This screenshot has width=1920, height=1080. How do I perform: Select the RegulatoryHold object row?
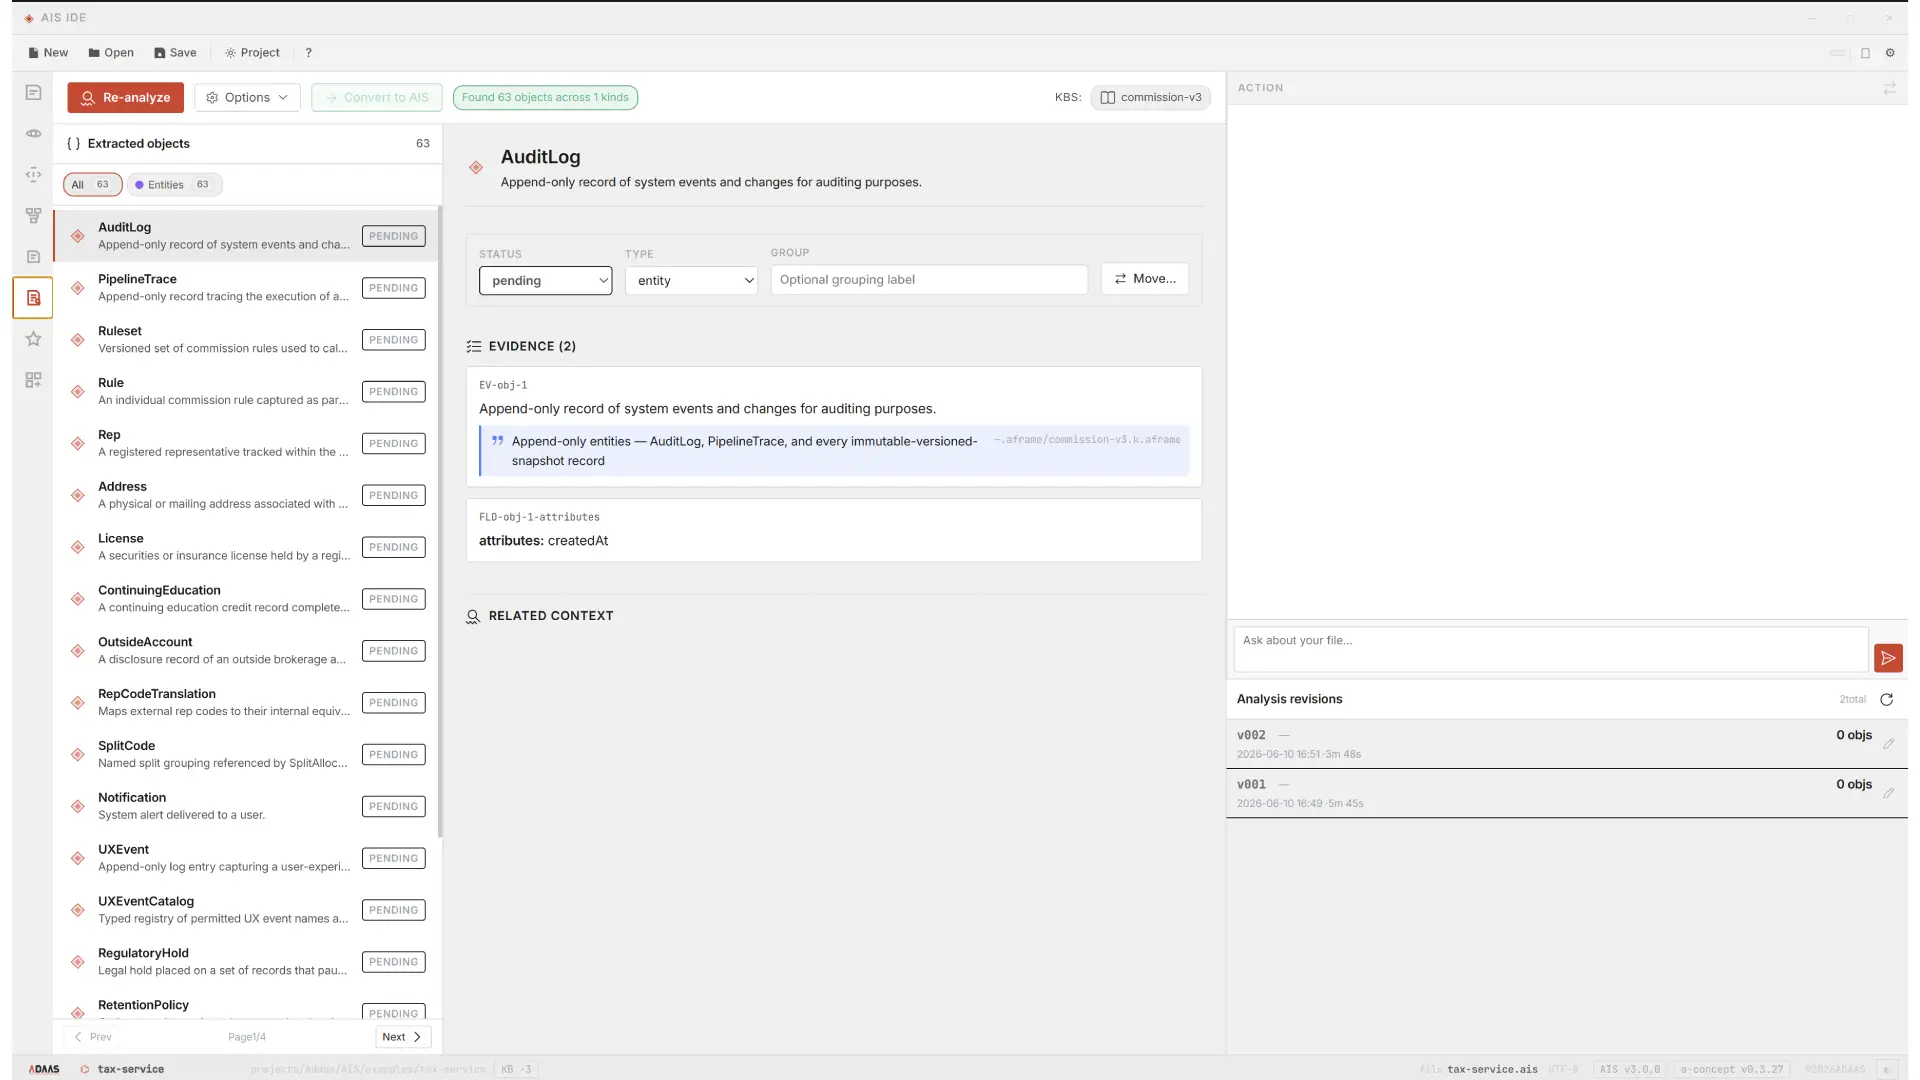246,962
